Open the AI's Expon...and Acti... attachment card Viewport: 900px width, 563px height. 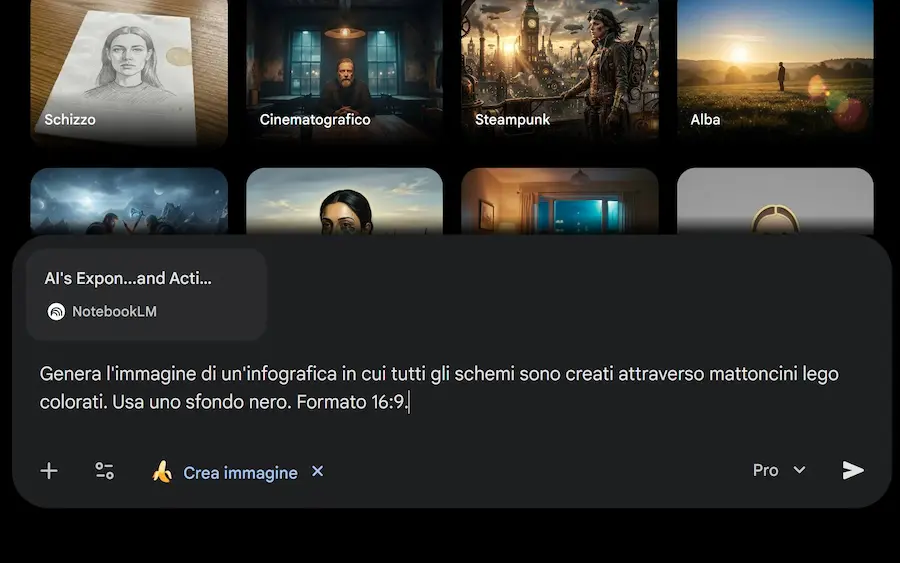146,294
